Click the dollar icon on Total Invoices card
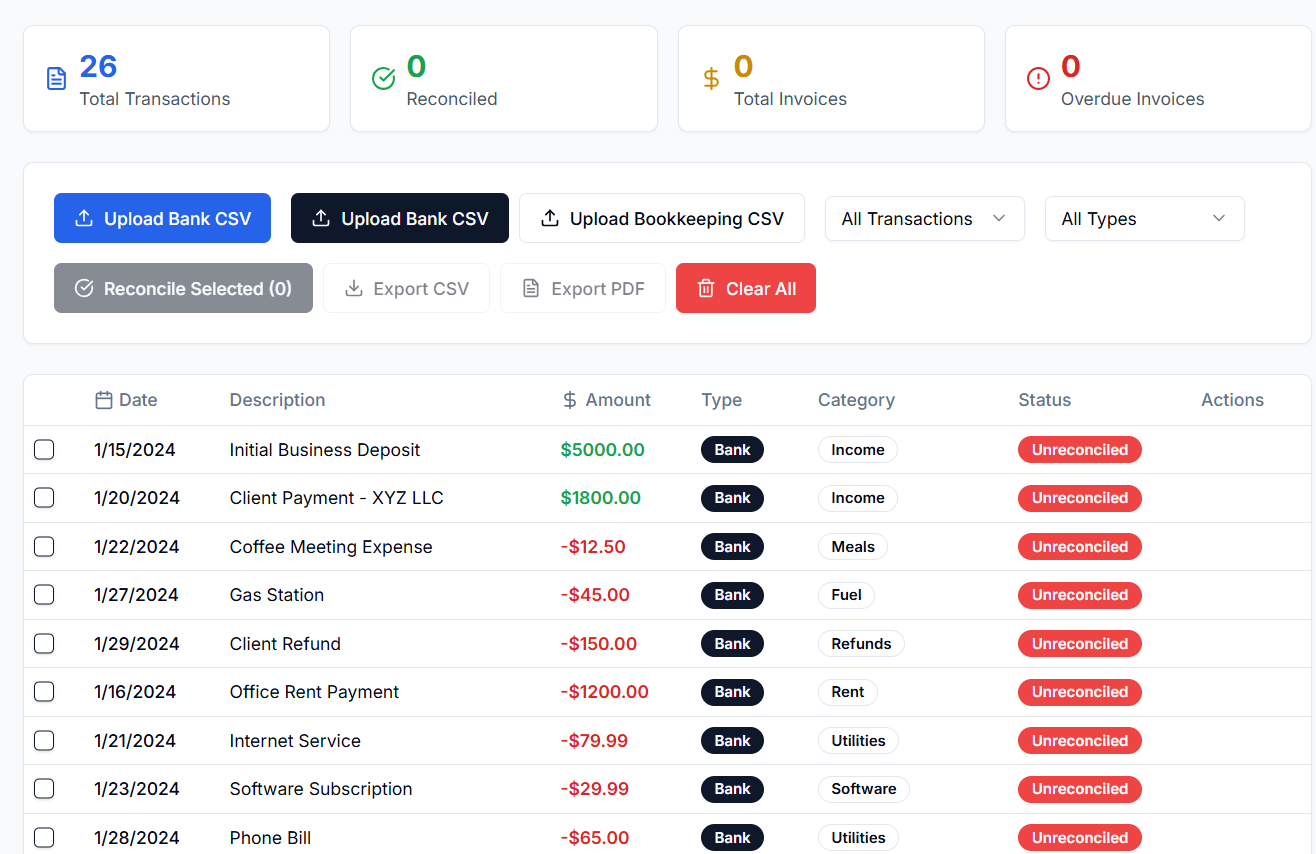The height and width of the screenshot is (854, 1316). (x=711, y=79)
